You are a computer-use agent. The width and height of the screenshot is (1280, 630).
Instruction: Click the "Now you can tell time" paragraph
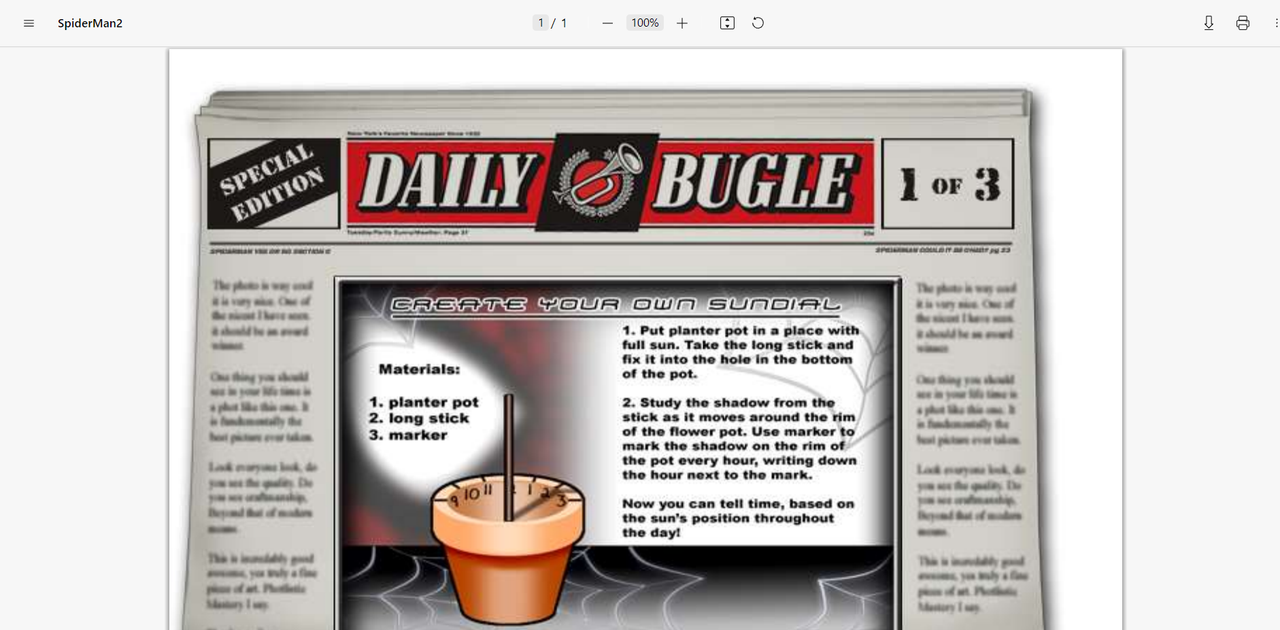tap(738, 518)
